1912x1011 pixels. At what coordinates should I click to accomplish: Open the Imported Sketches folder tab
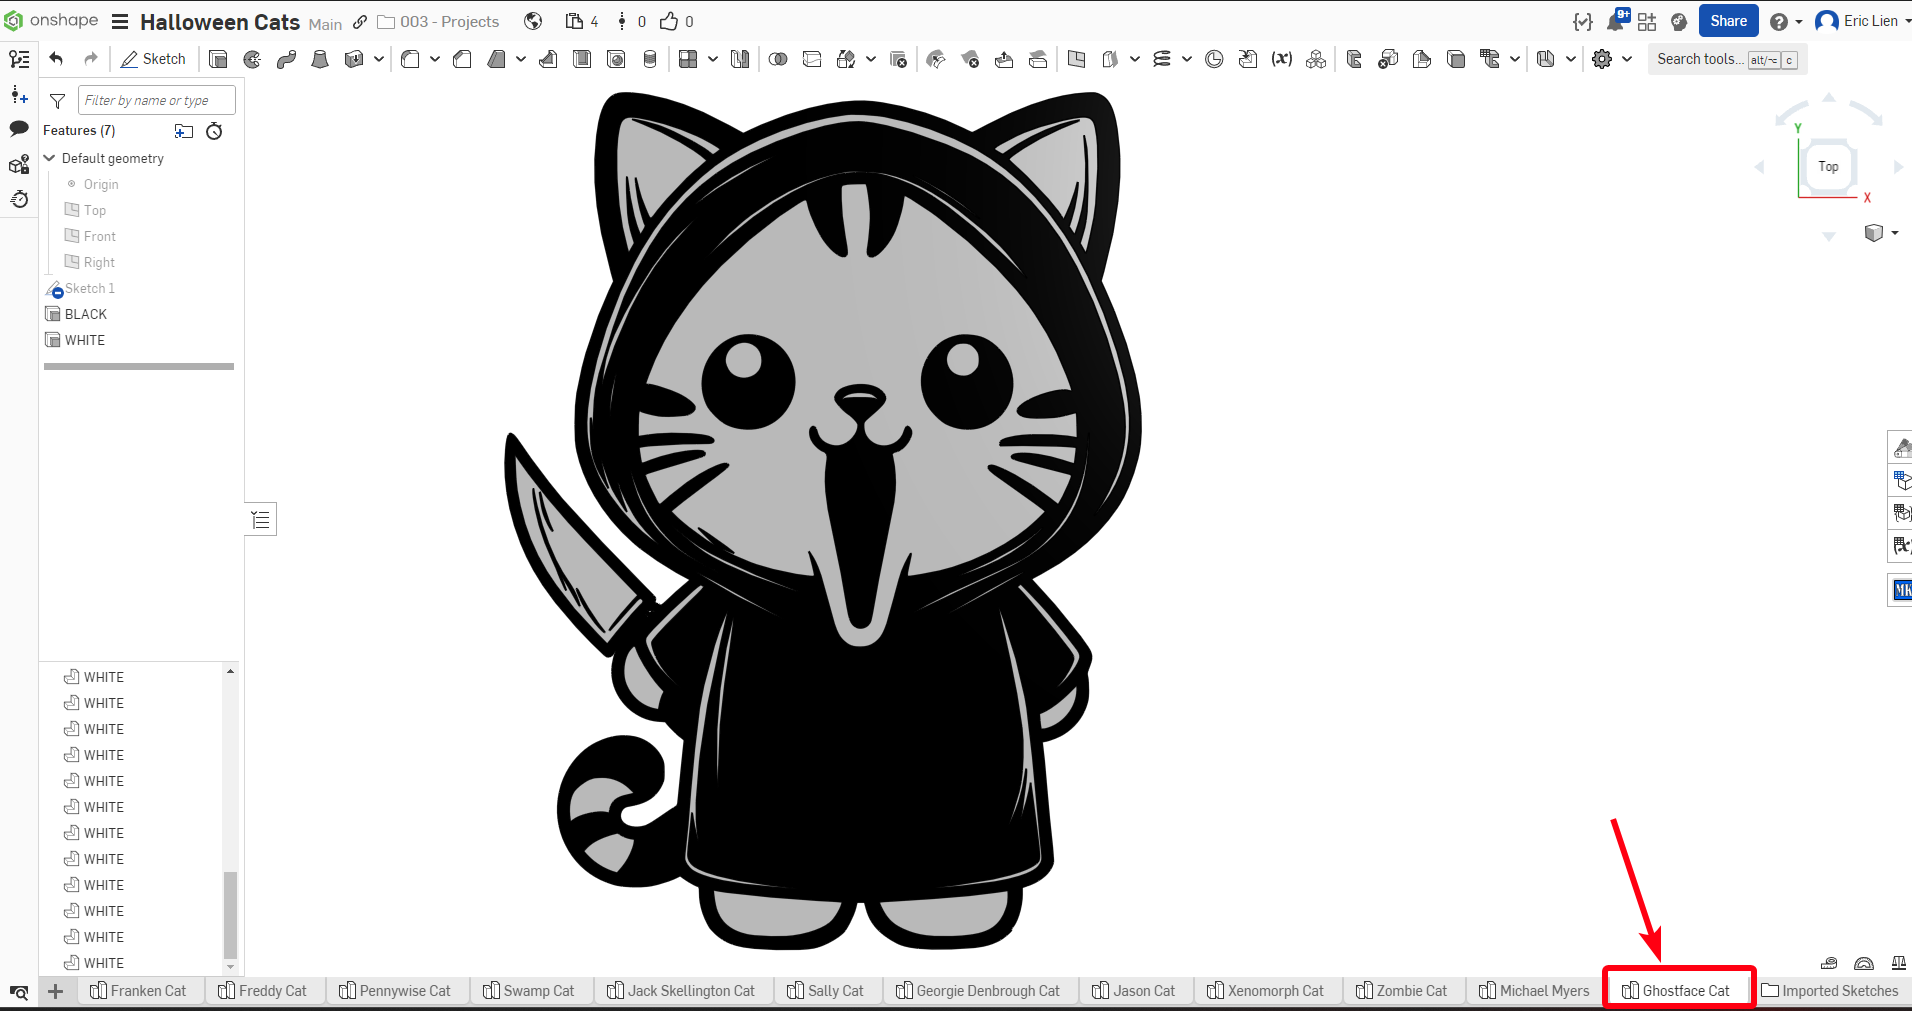click(x=1830, y=991)
